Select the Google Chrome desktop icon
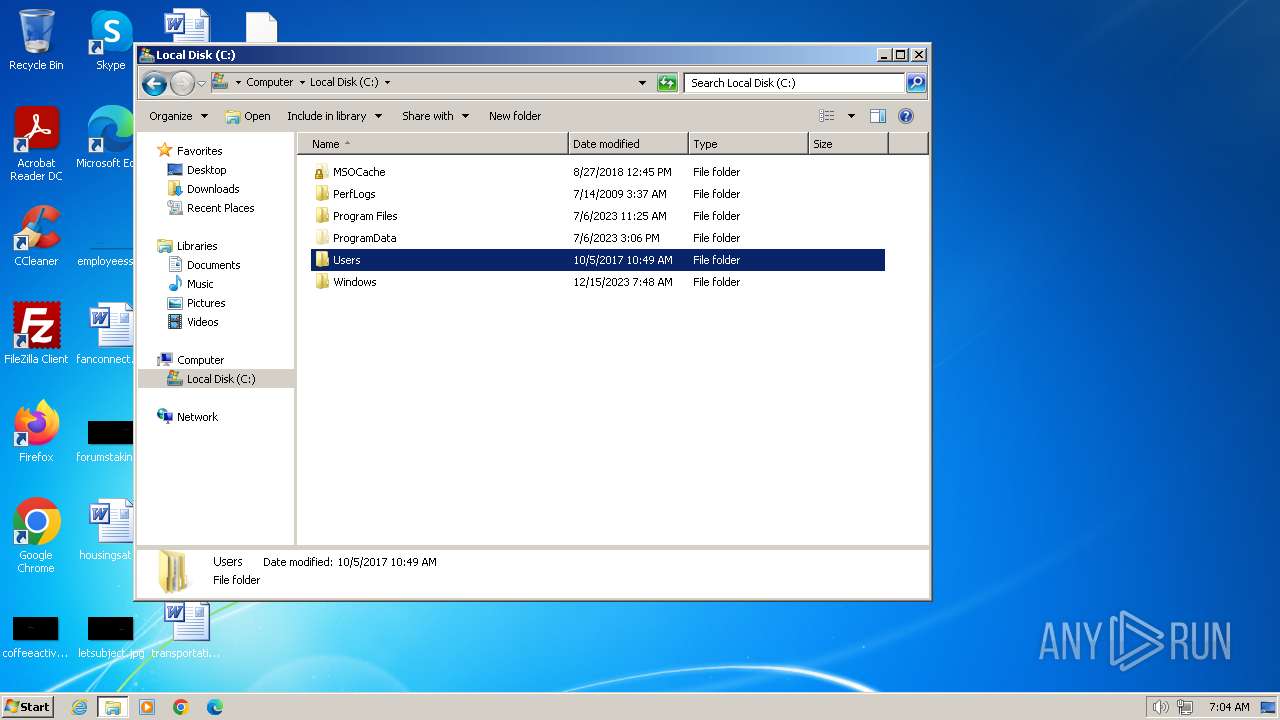Viewport: 1280px width, 720px height. [36, 535]
